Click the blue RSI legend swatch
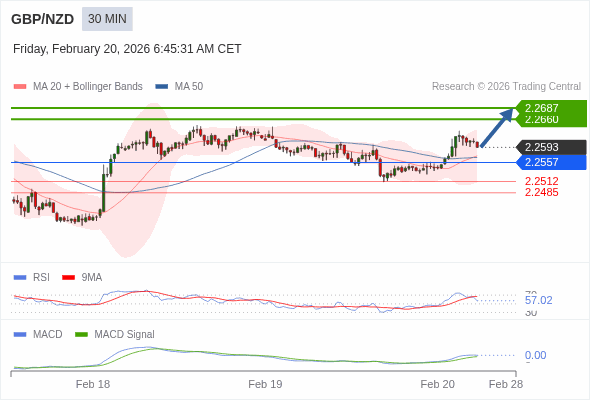Screen dimensions: 590x400 (x=20, y=278)
